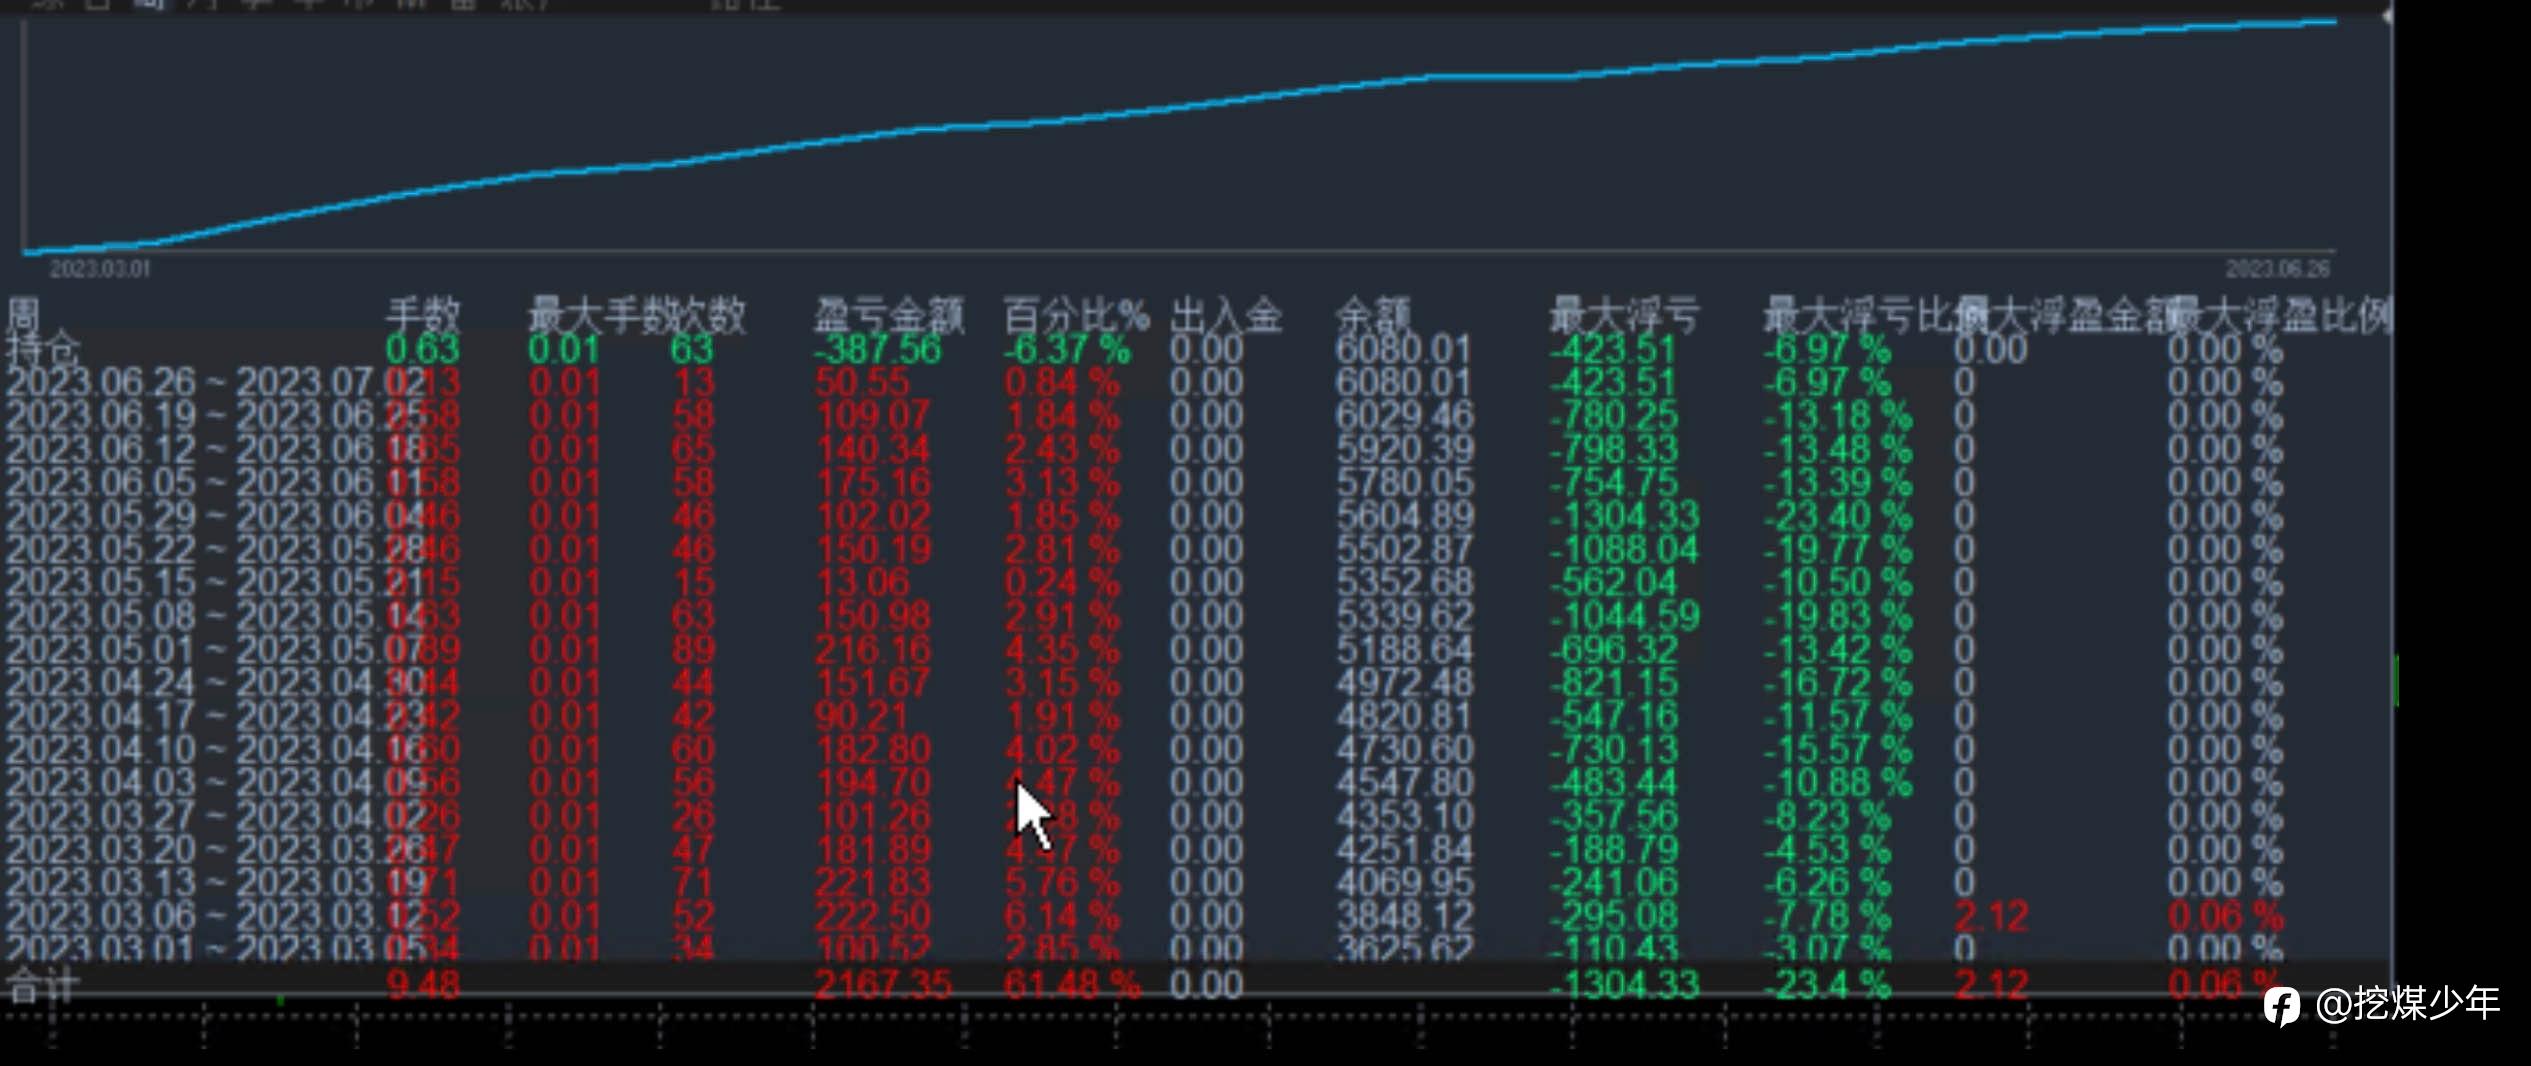Select the 持仓 row
The image size is (2531, 1066).
[x=1197, y=350]
